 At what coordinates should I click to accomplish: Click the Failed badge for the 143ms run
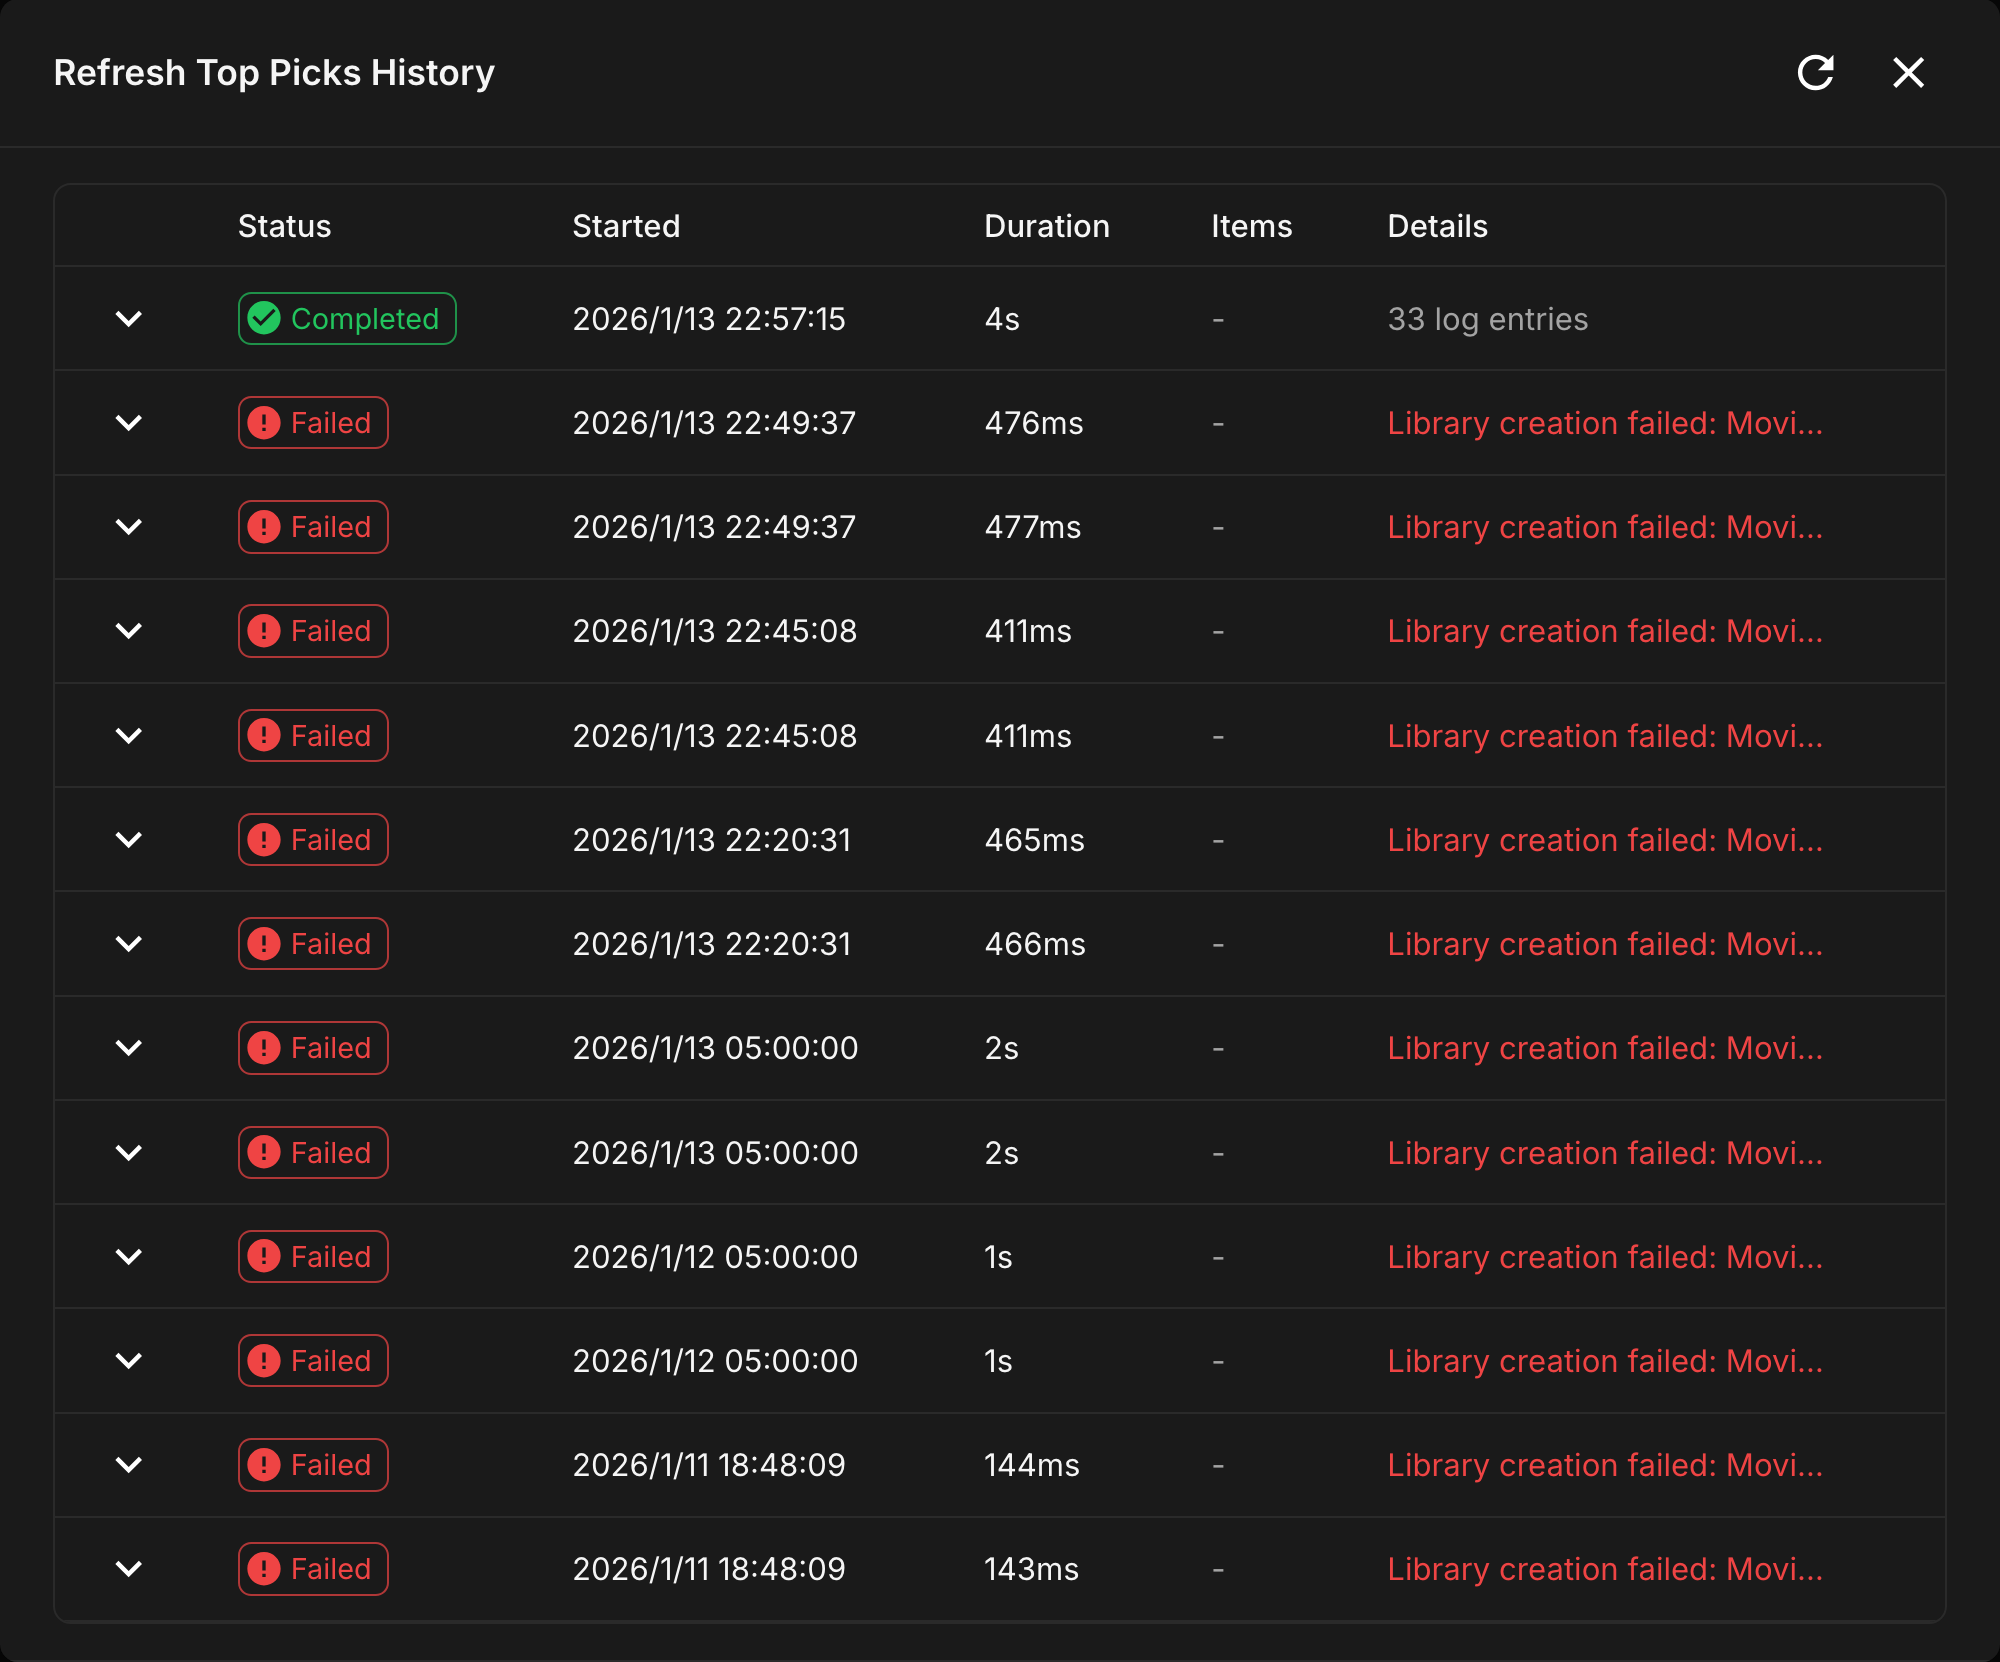tap(313, 1569)
